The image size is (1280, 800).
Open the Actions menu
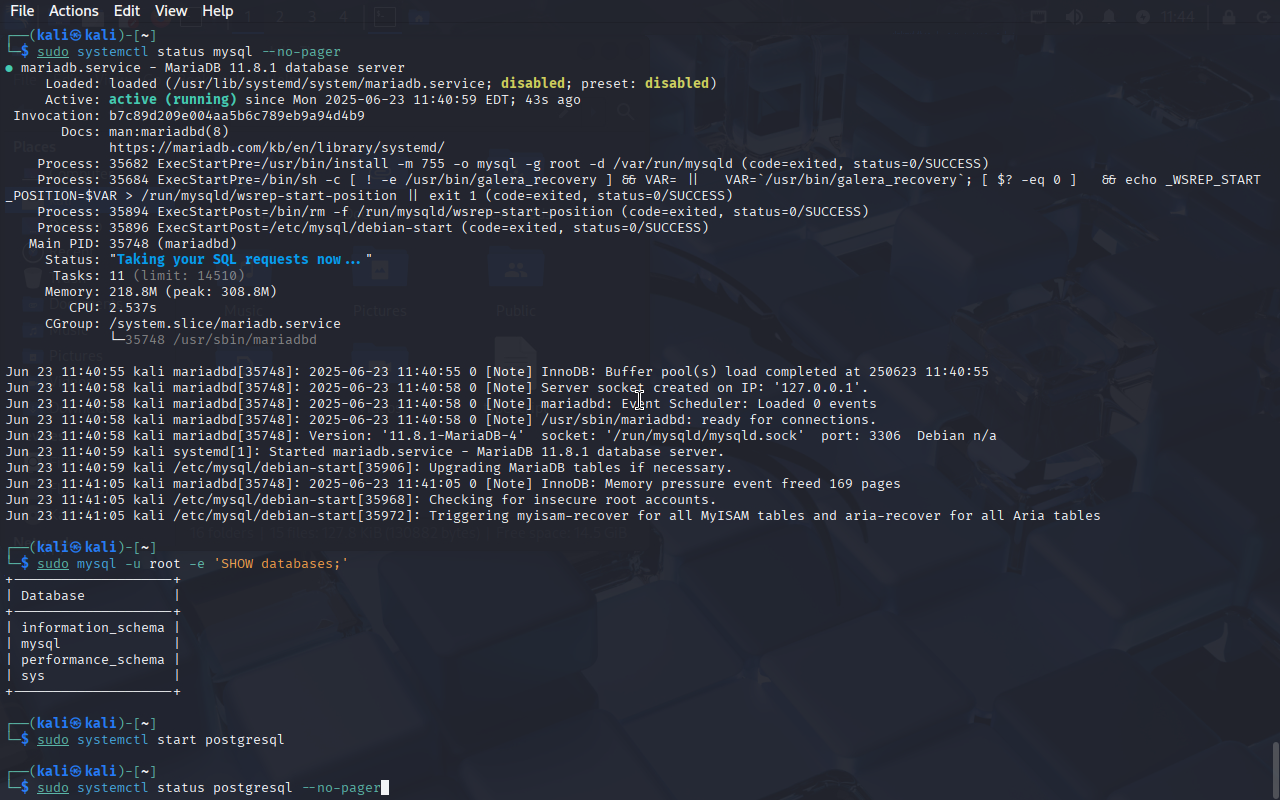pos(74,11)
